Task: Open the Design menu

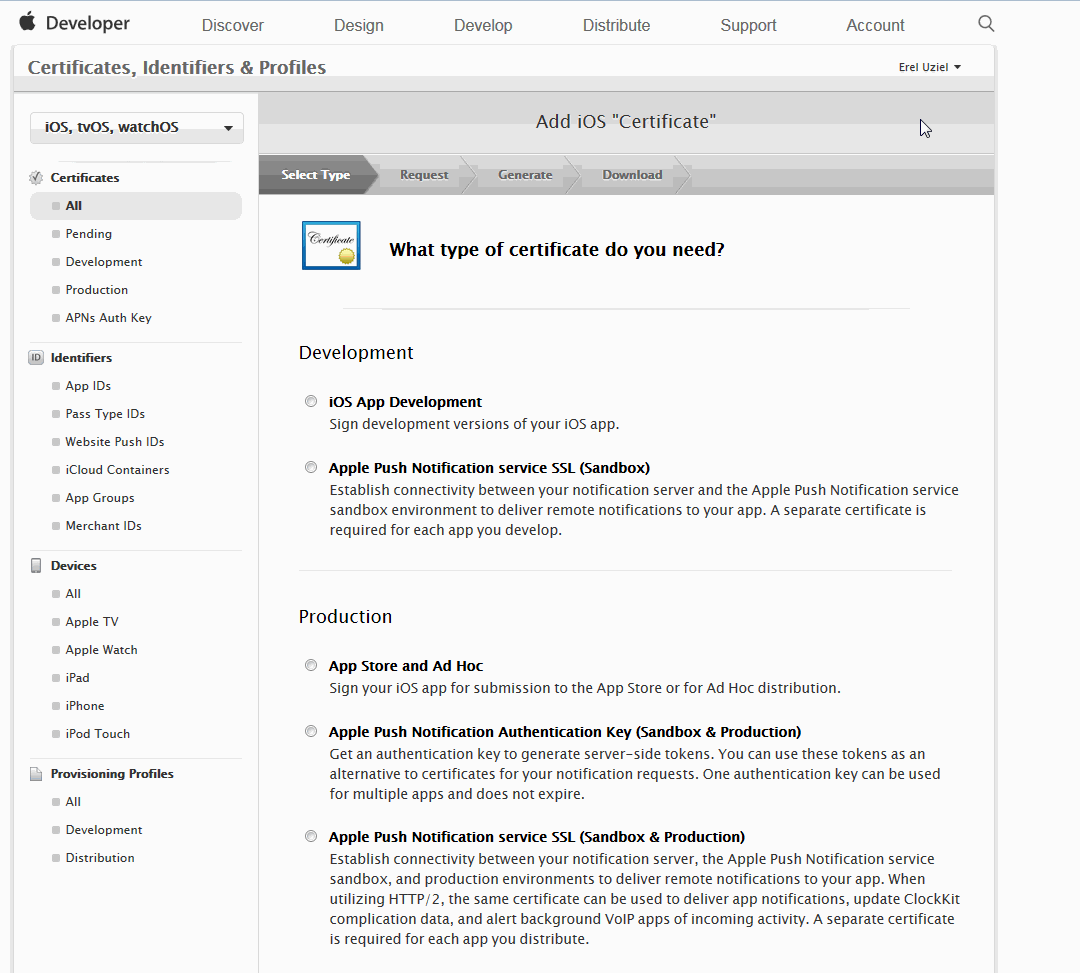Action: [359, 25]
